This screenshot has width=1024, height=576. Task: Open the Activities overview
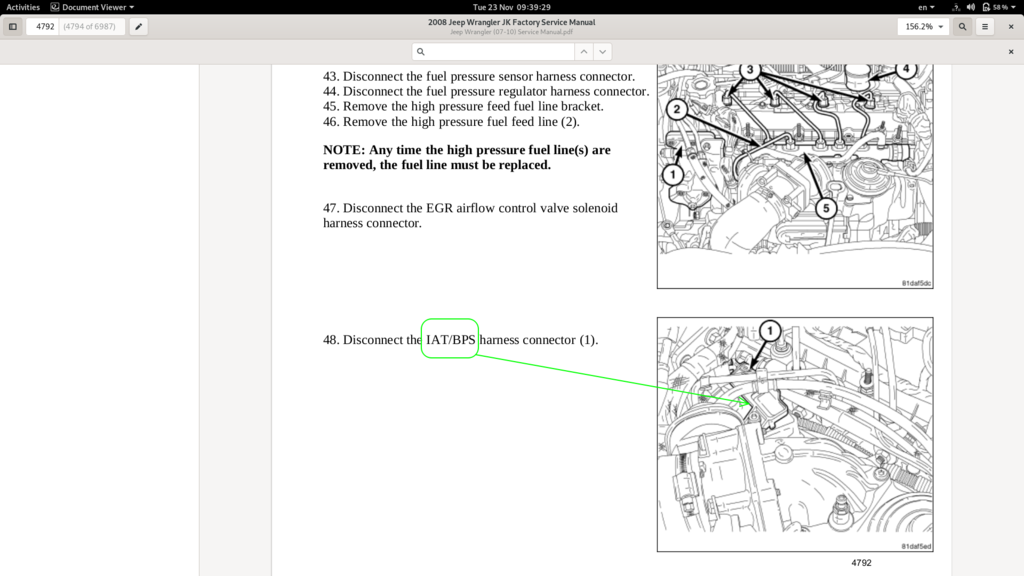[x=23, y=7]
